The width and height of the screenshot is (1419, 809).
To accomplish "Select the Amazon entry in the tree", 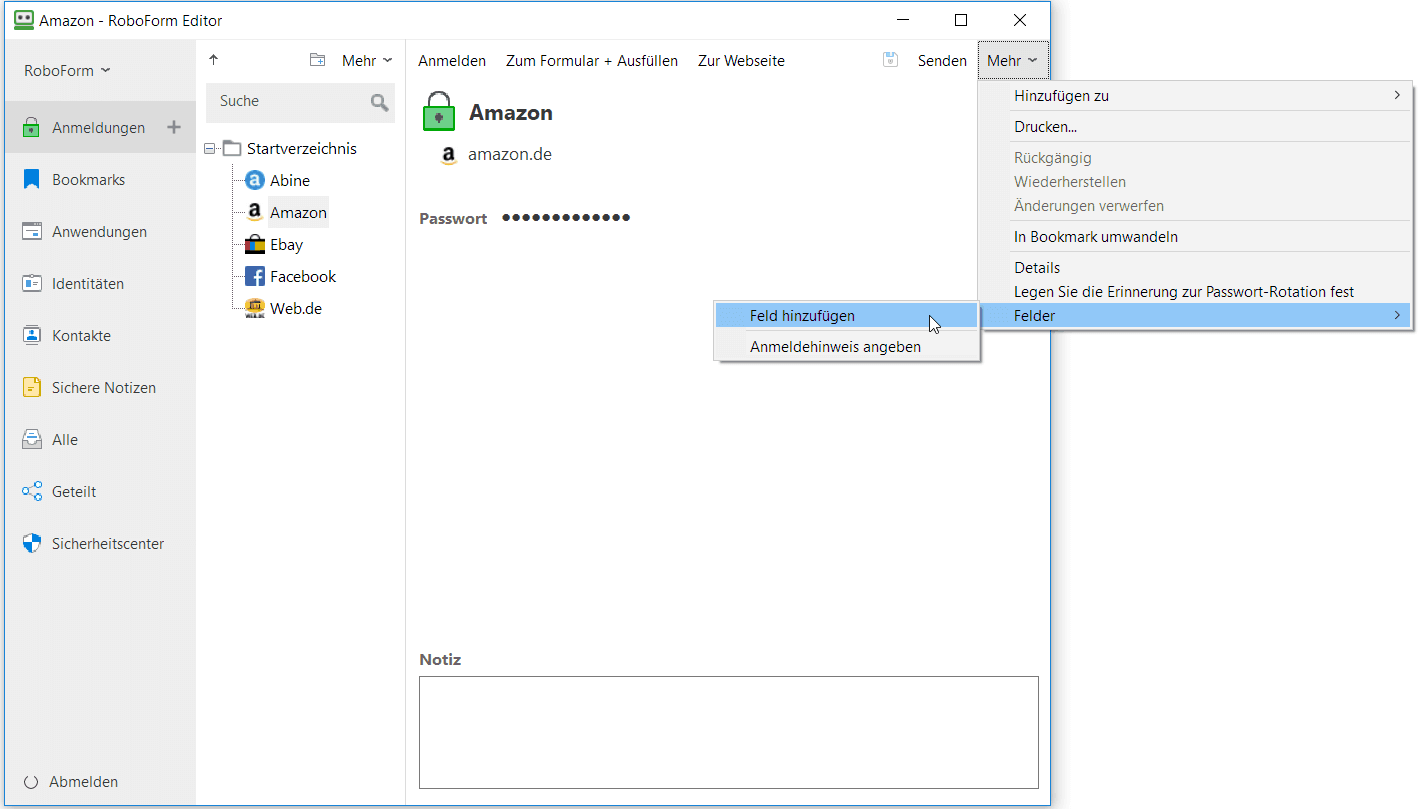I will tap(298, 213).
